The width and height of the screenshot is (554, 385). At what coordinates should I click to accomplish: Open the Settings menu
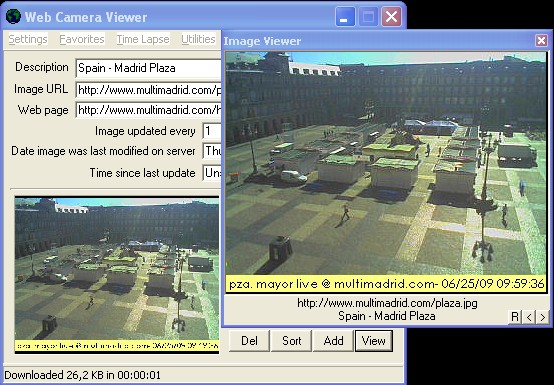pos(28,39)
